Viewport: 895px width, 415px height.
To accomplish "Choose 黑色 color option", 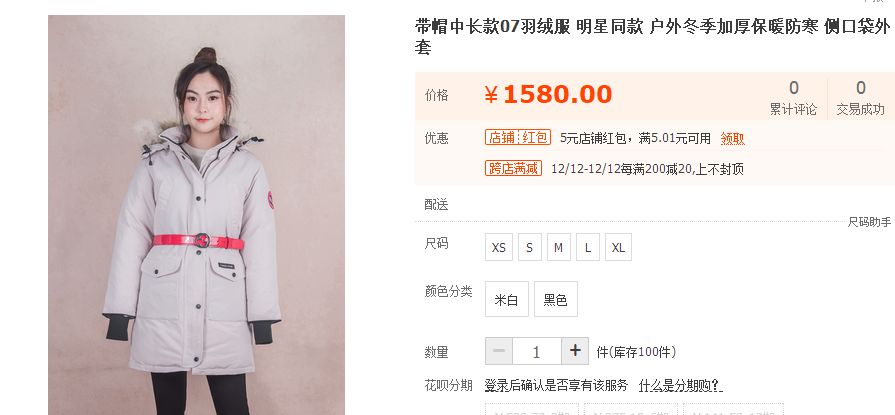I will [x=556, y=299].
